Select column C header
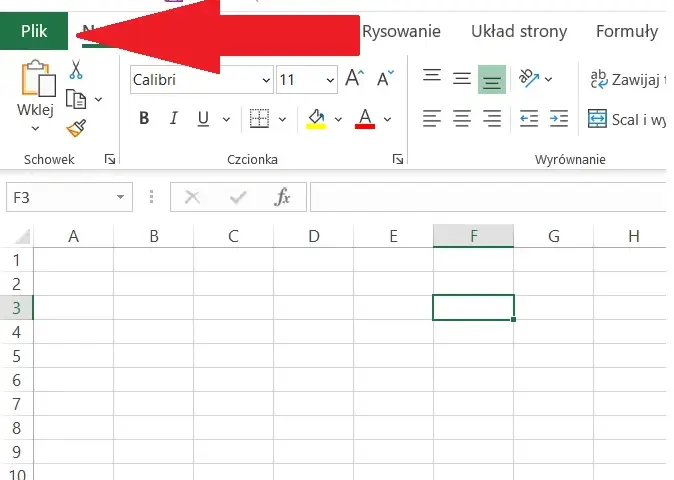674x480 pixels. [x=233, y=236]
